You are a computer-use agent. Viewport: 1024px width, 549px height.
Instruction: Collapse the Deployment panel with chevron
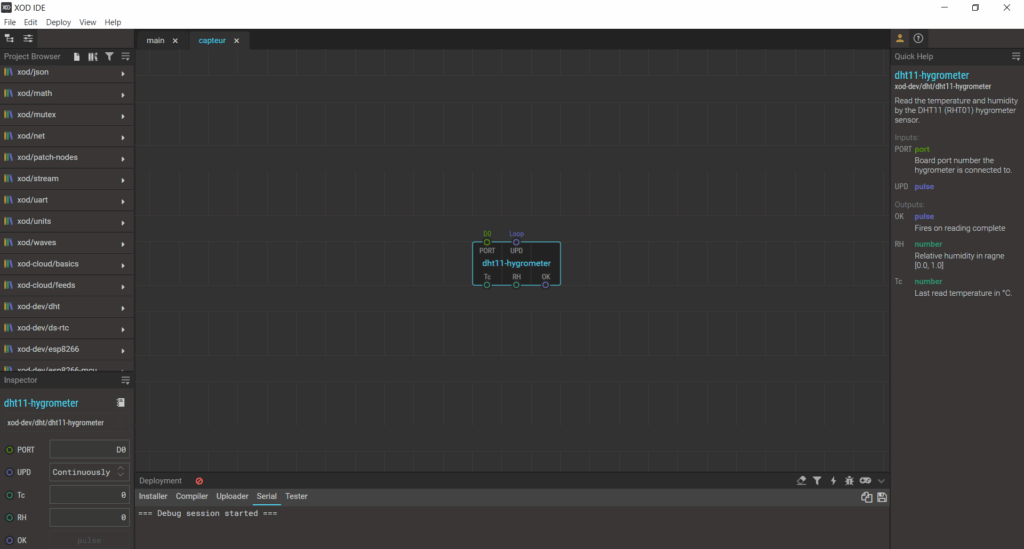pyautogui.click(x=881, y=481)
